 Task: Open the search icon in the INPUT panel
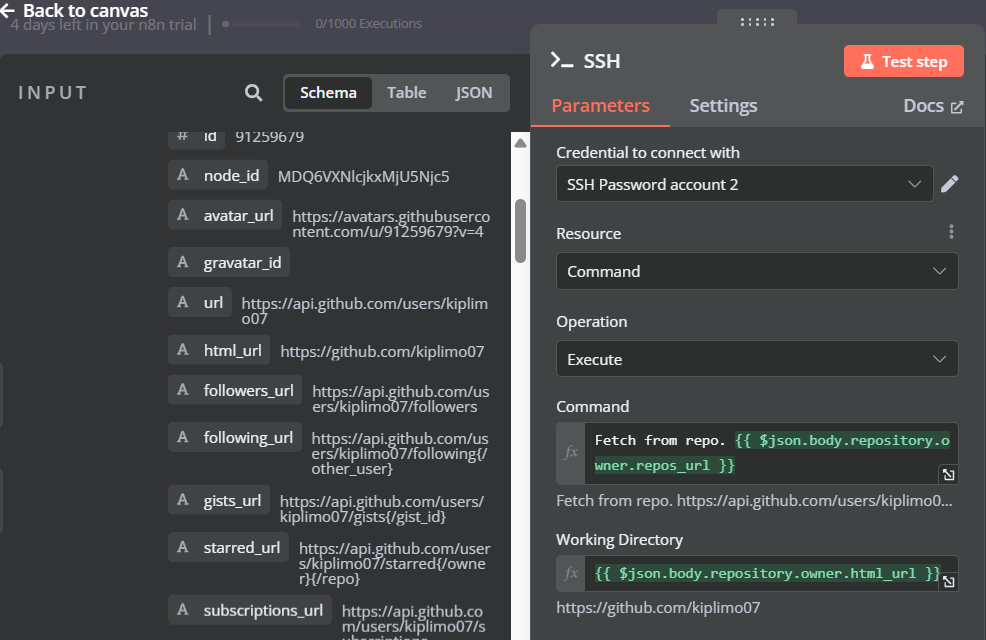point(253,92)
